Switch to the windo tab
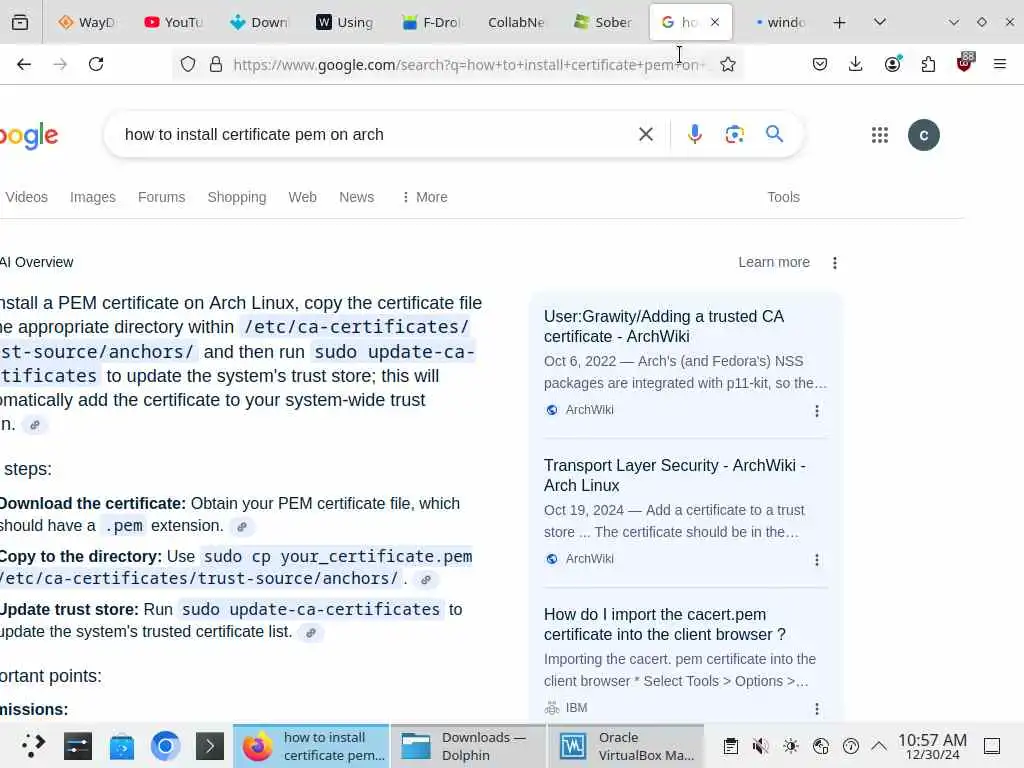Image resolution: width=1024 pixels, height=768 pixels. (x=779, y=22)
